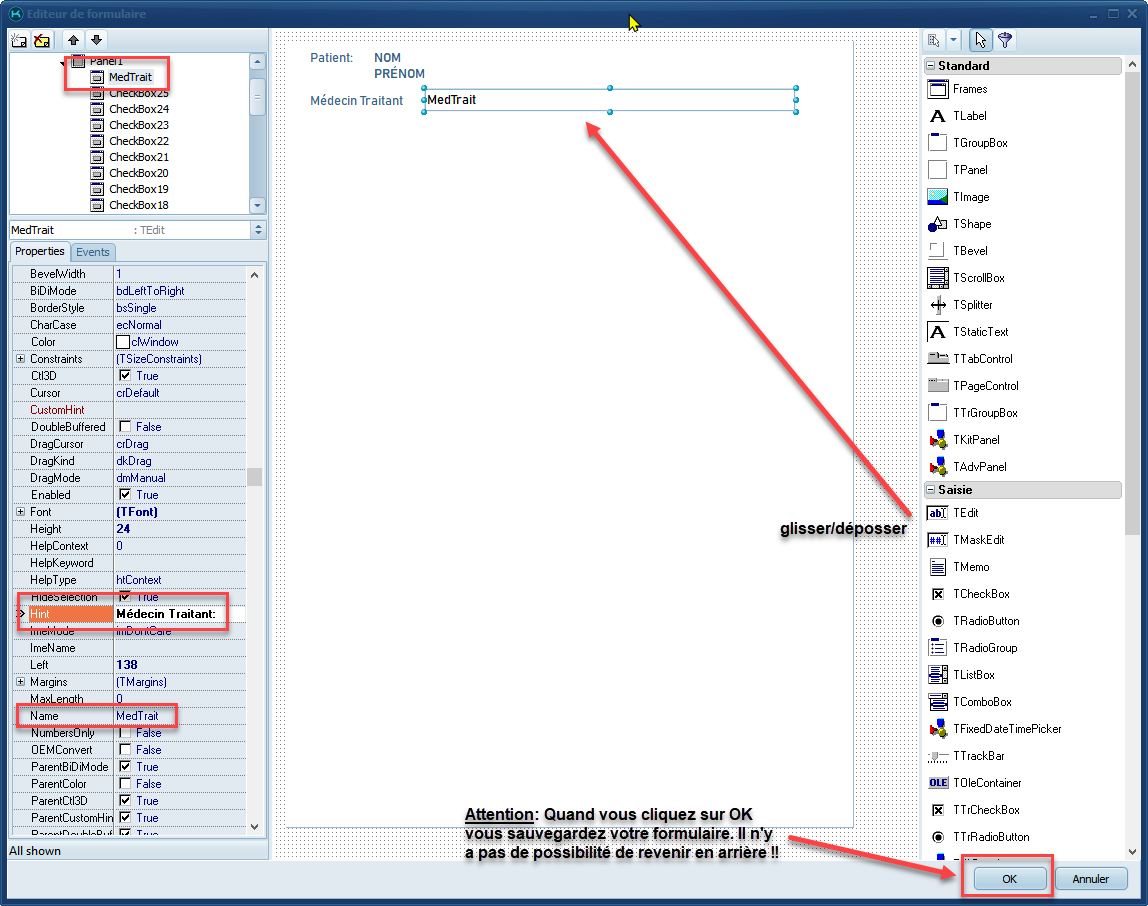Click the delete component icon
This screenshot has width=1148, height=906.
pos(42,41)
